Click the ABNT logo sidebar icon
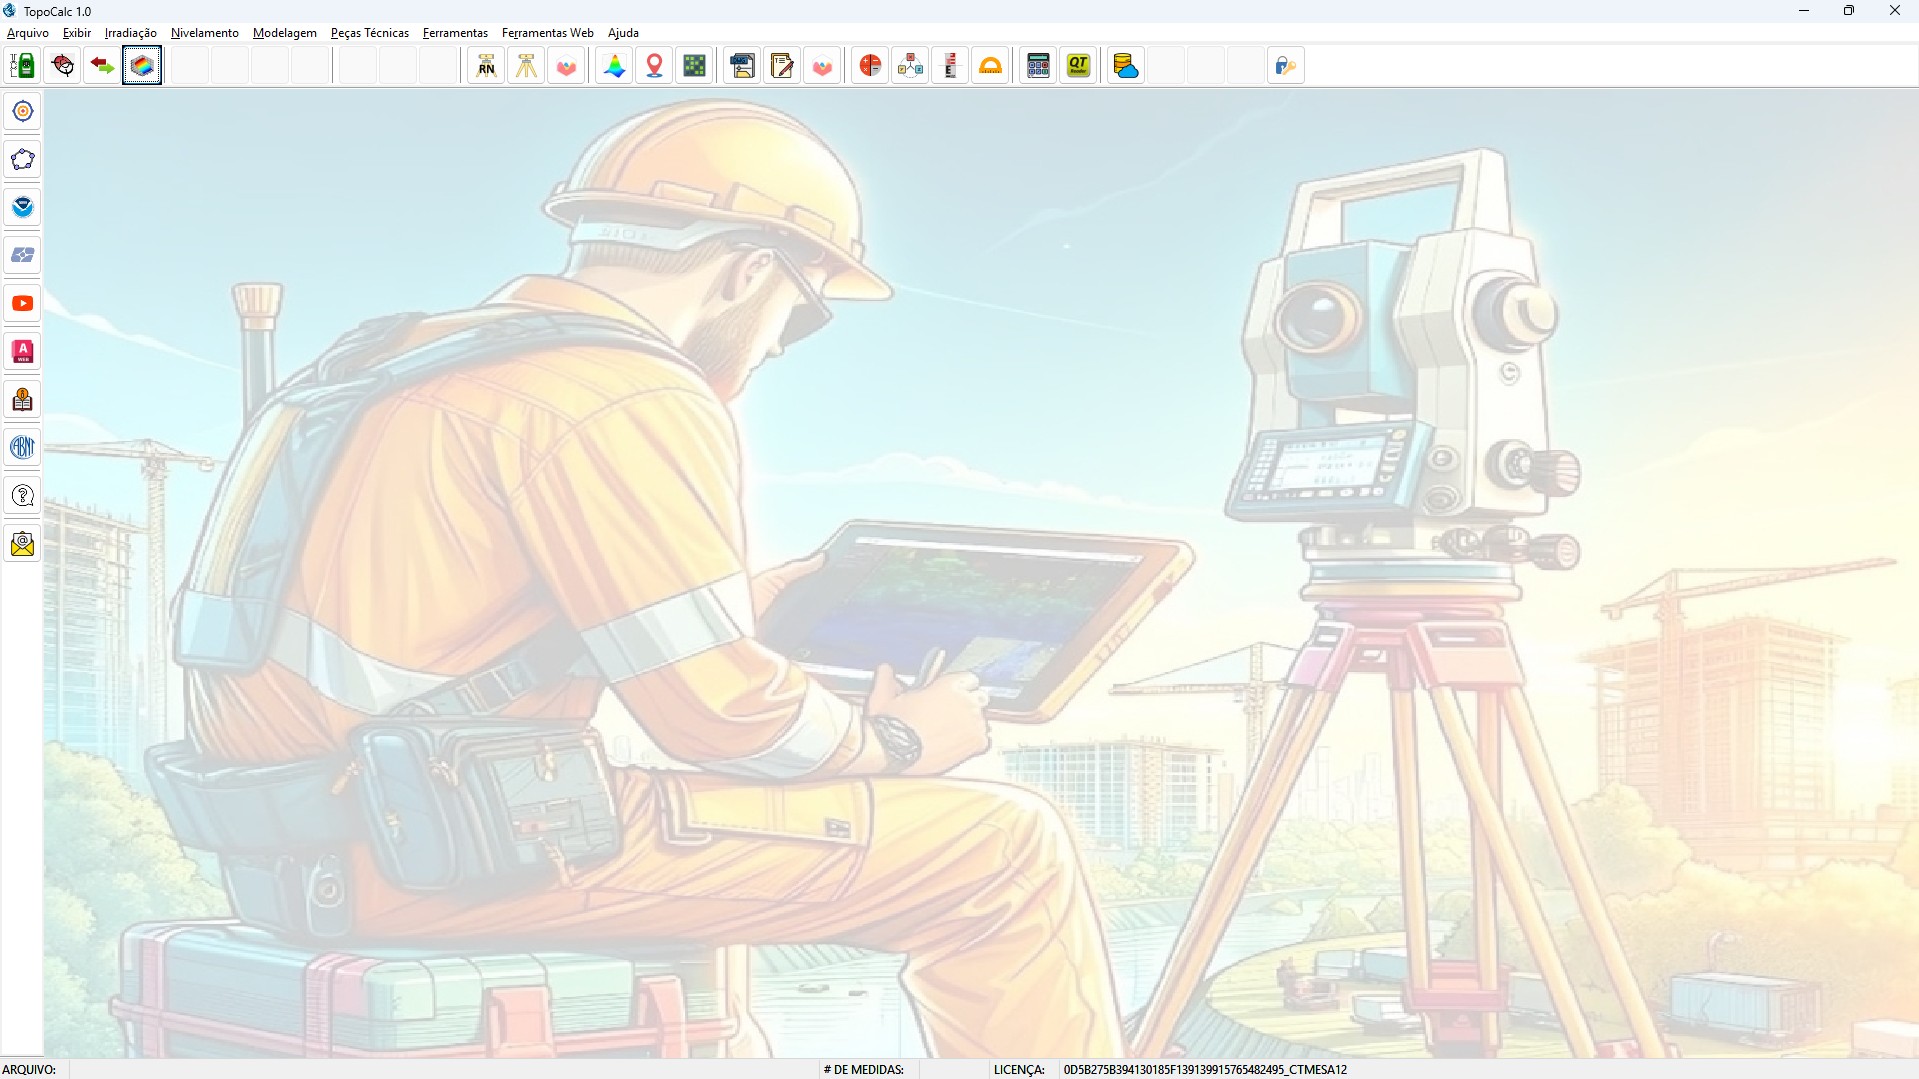The height and width of the screenshot is (1079, 1919). click(x=22, y=447)
